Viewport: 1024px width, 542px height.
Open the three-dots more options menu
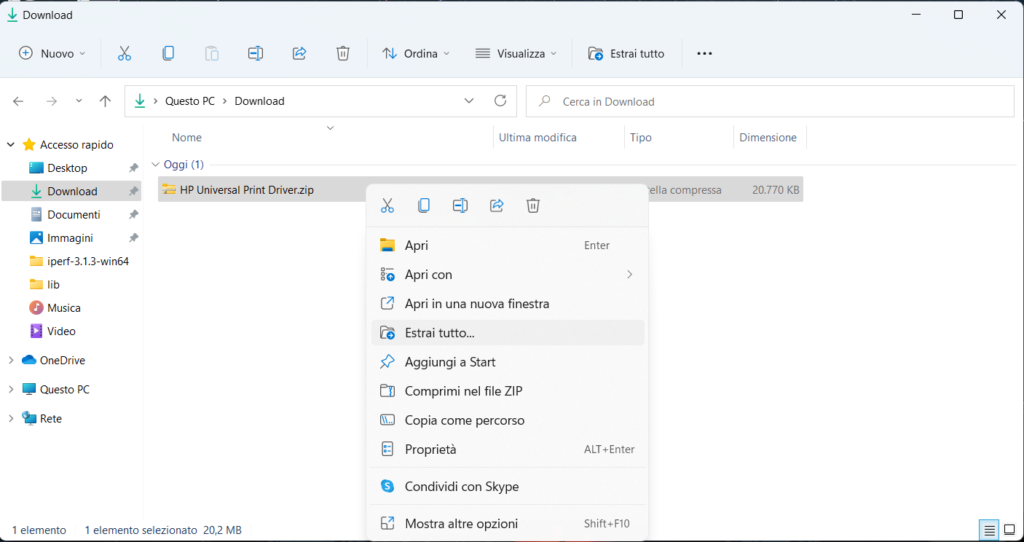coord(704,54)
